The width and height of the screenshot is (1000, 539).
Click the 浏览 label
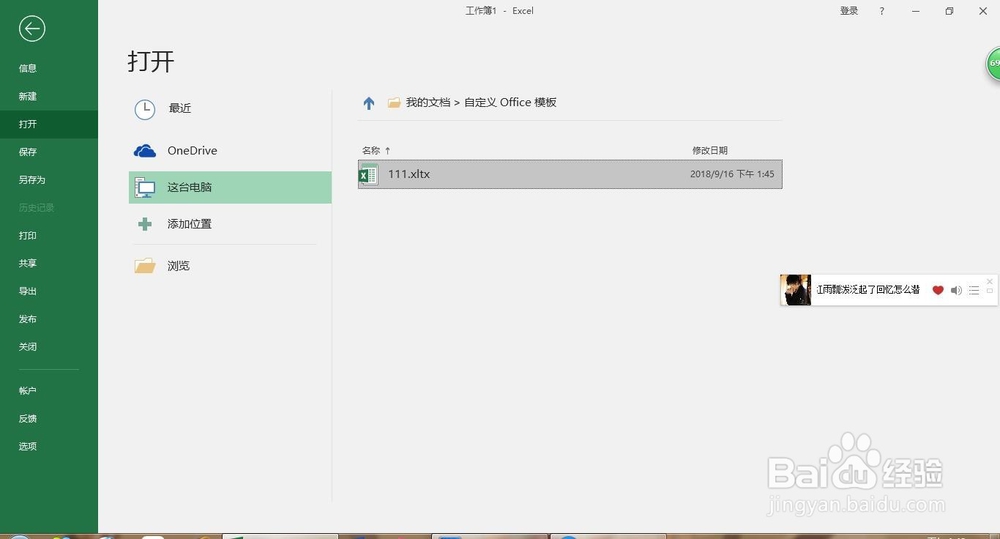pyautogui.click(x=179, y=266)
